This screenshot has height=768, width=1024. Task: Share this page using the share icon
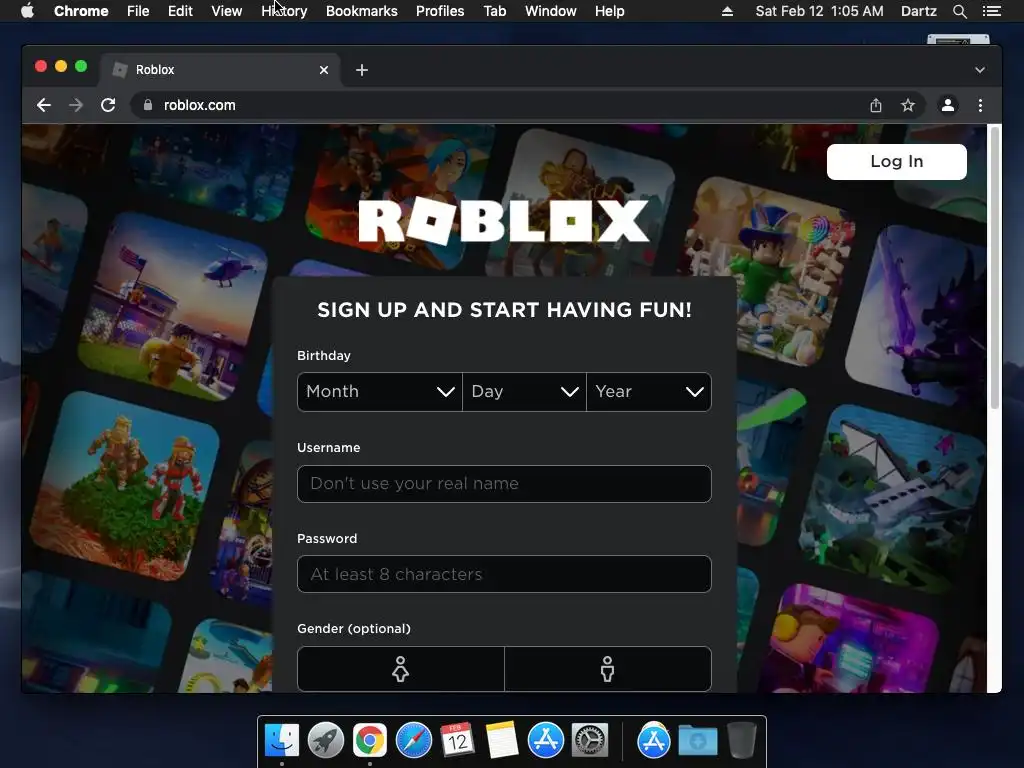click(876, 105)
